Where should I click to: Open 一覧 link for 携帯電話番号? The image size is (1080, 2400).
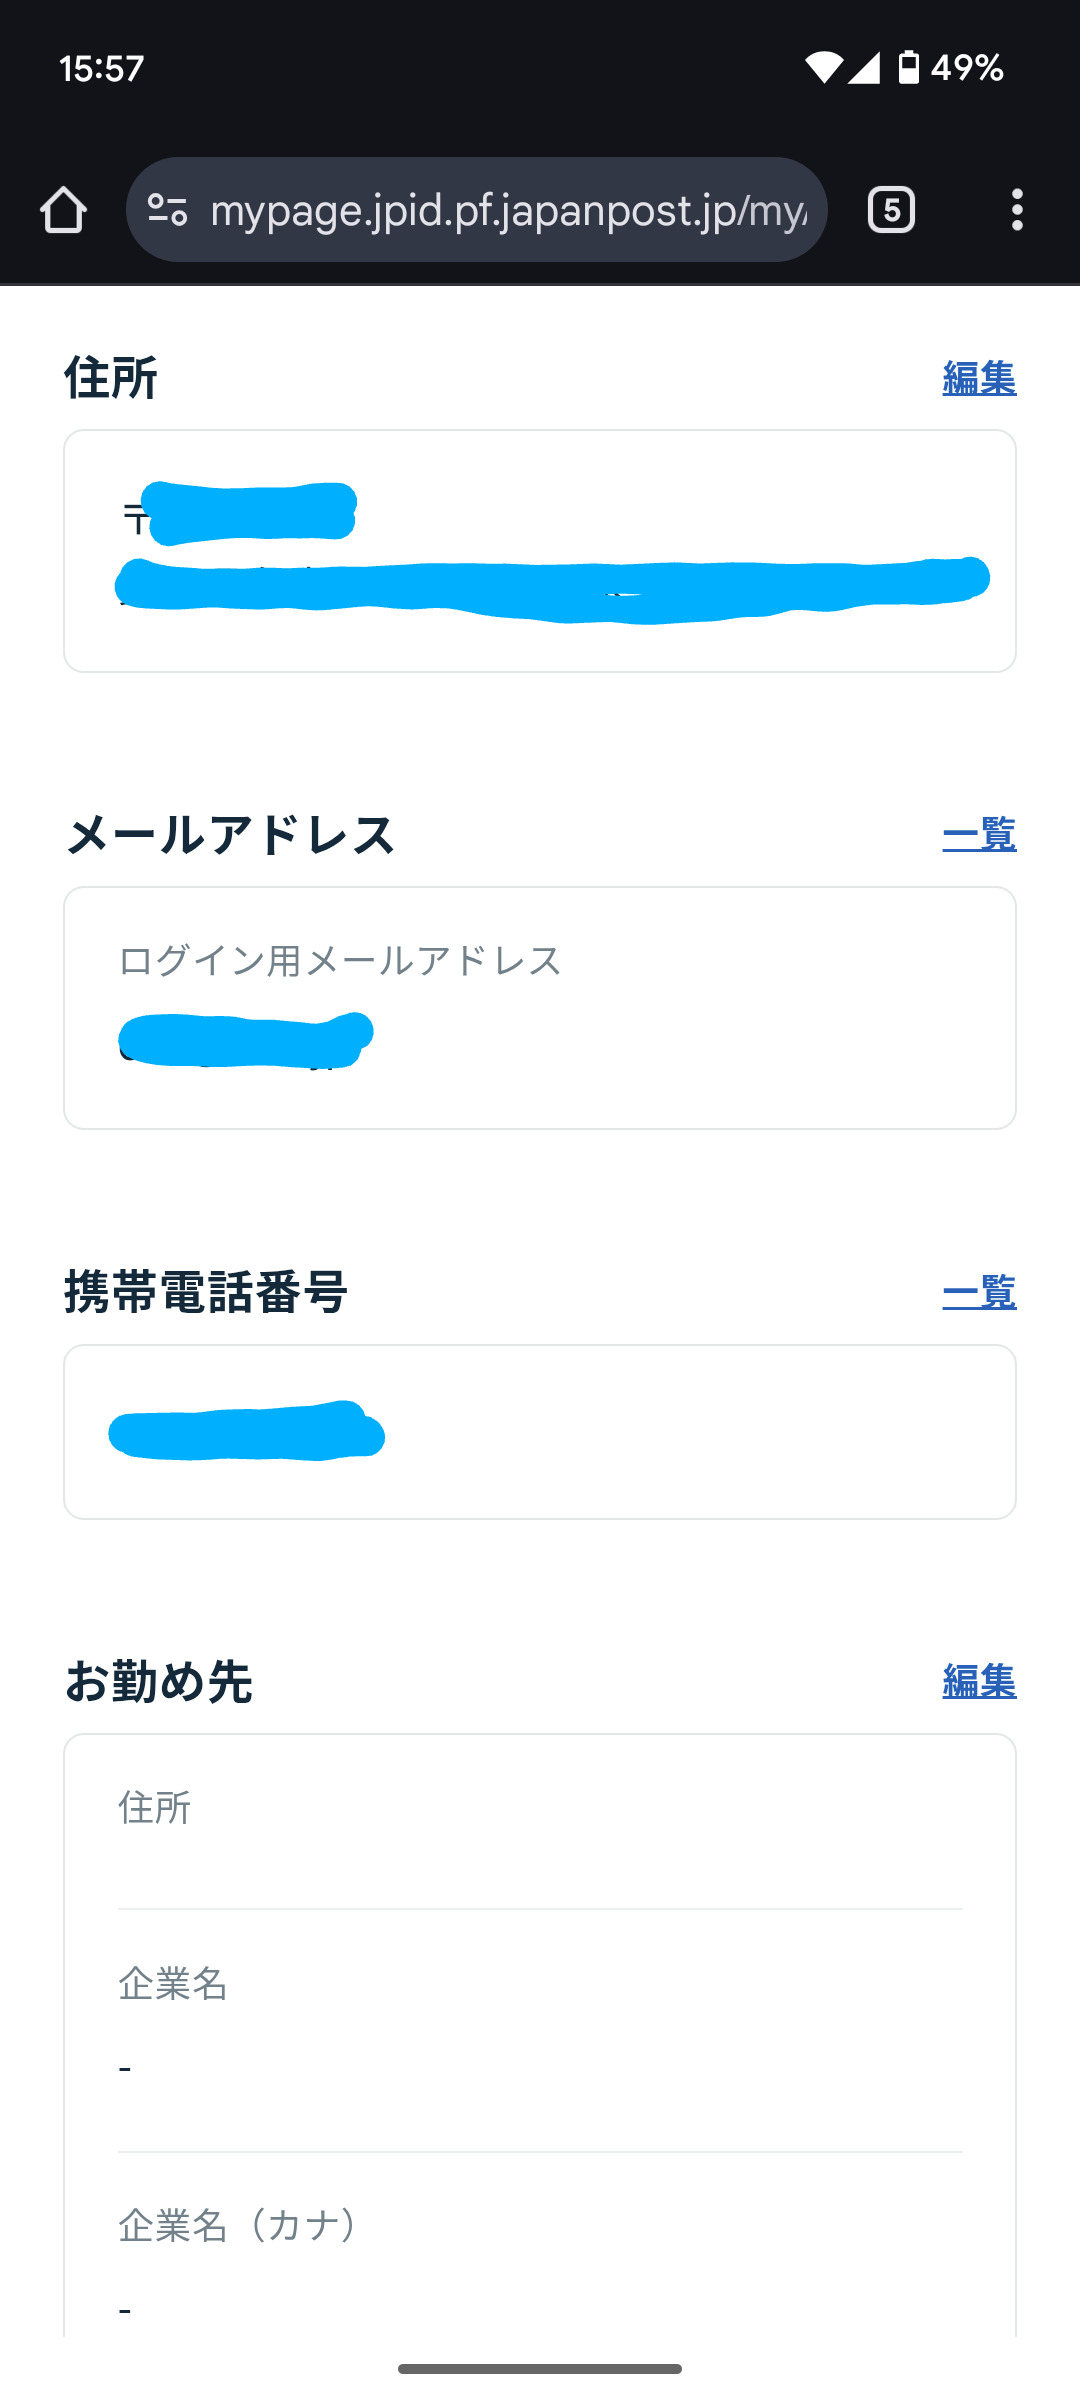pos(978,1293)
